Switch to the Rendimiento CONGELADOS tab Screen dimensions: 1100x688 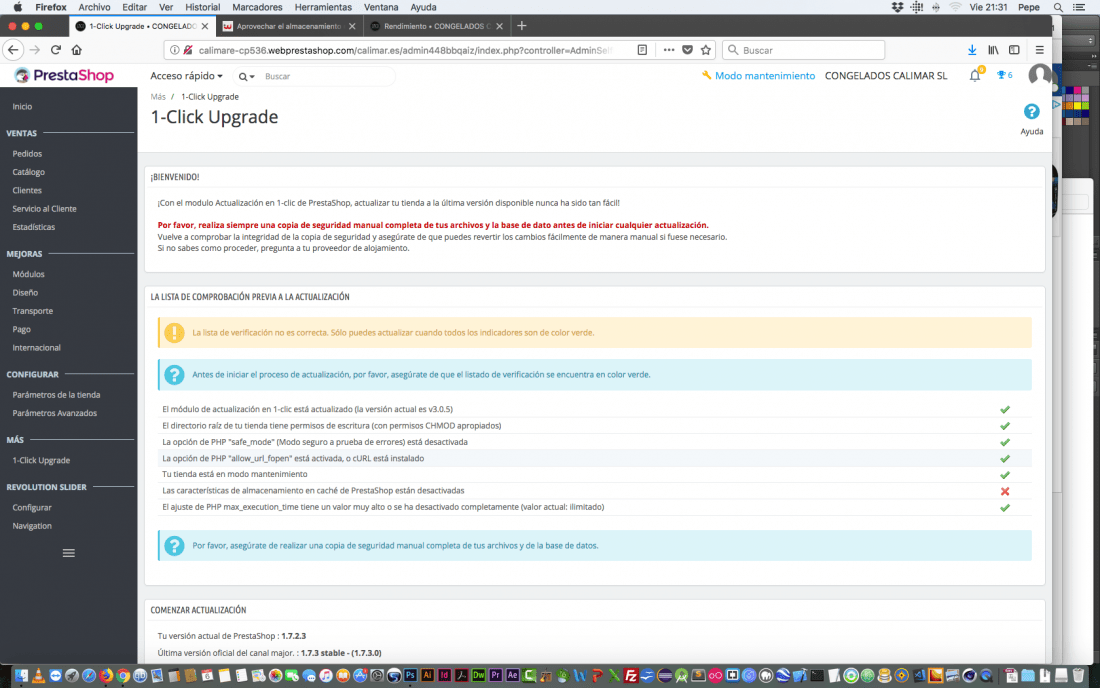point(435,26)
